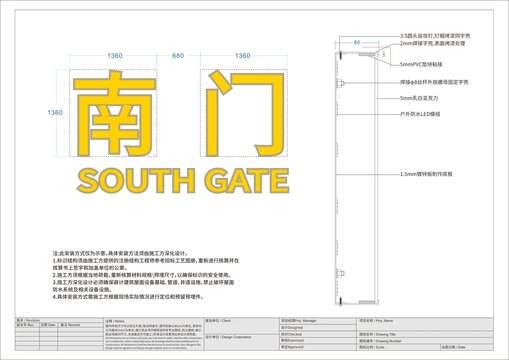
Task: Select the 80 width dimension on section
Action: pyautogui.click(x=357, y=42)
